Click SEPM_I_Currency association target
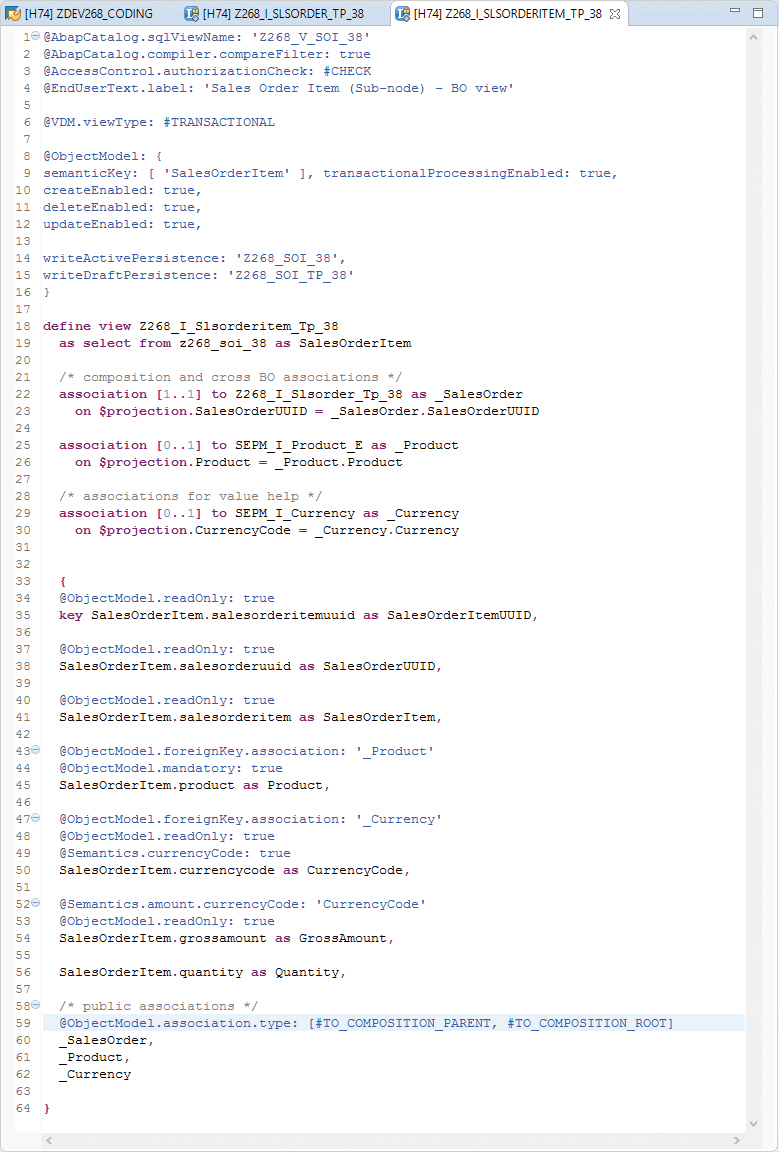The image size is (779, 1152). click(x=295, y=514)
